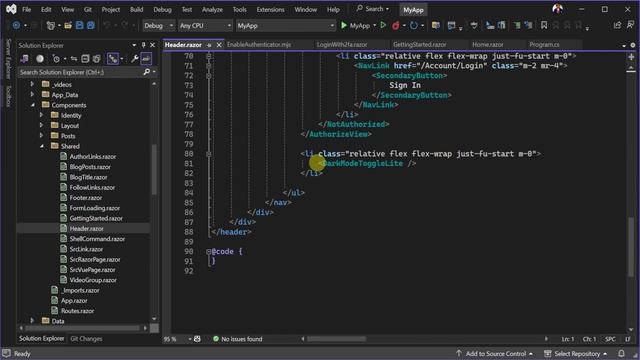This screenshot has width=640, height=360.
Task: Click the user account avatar
Action: tap(558, 9)
